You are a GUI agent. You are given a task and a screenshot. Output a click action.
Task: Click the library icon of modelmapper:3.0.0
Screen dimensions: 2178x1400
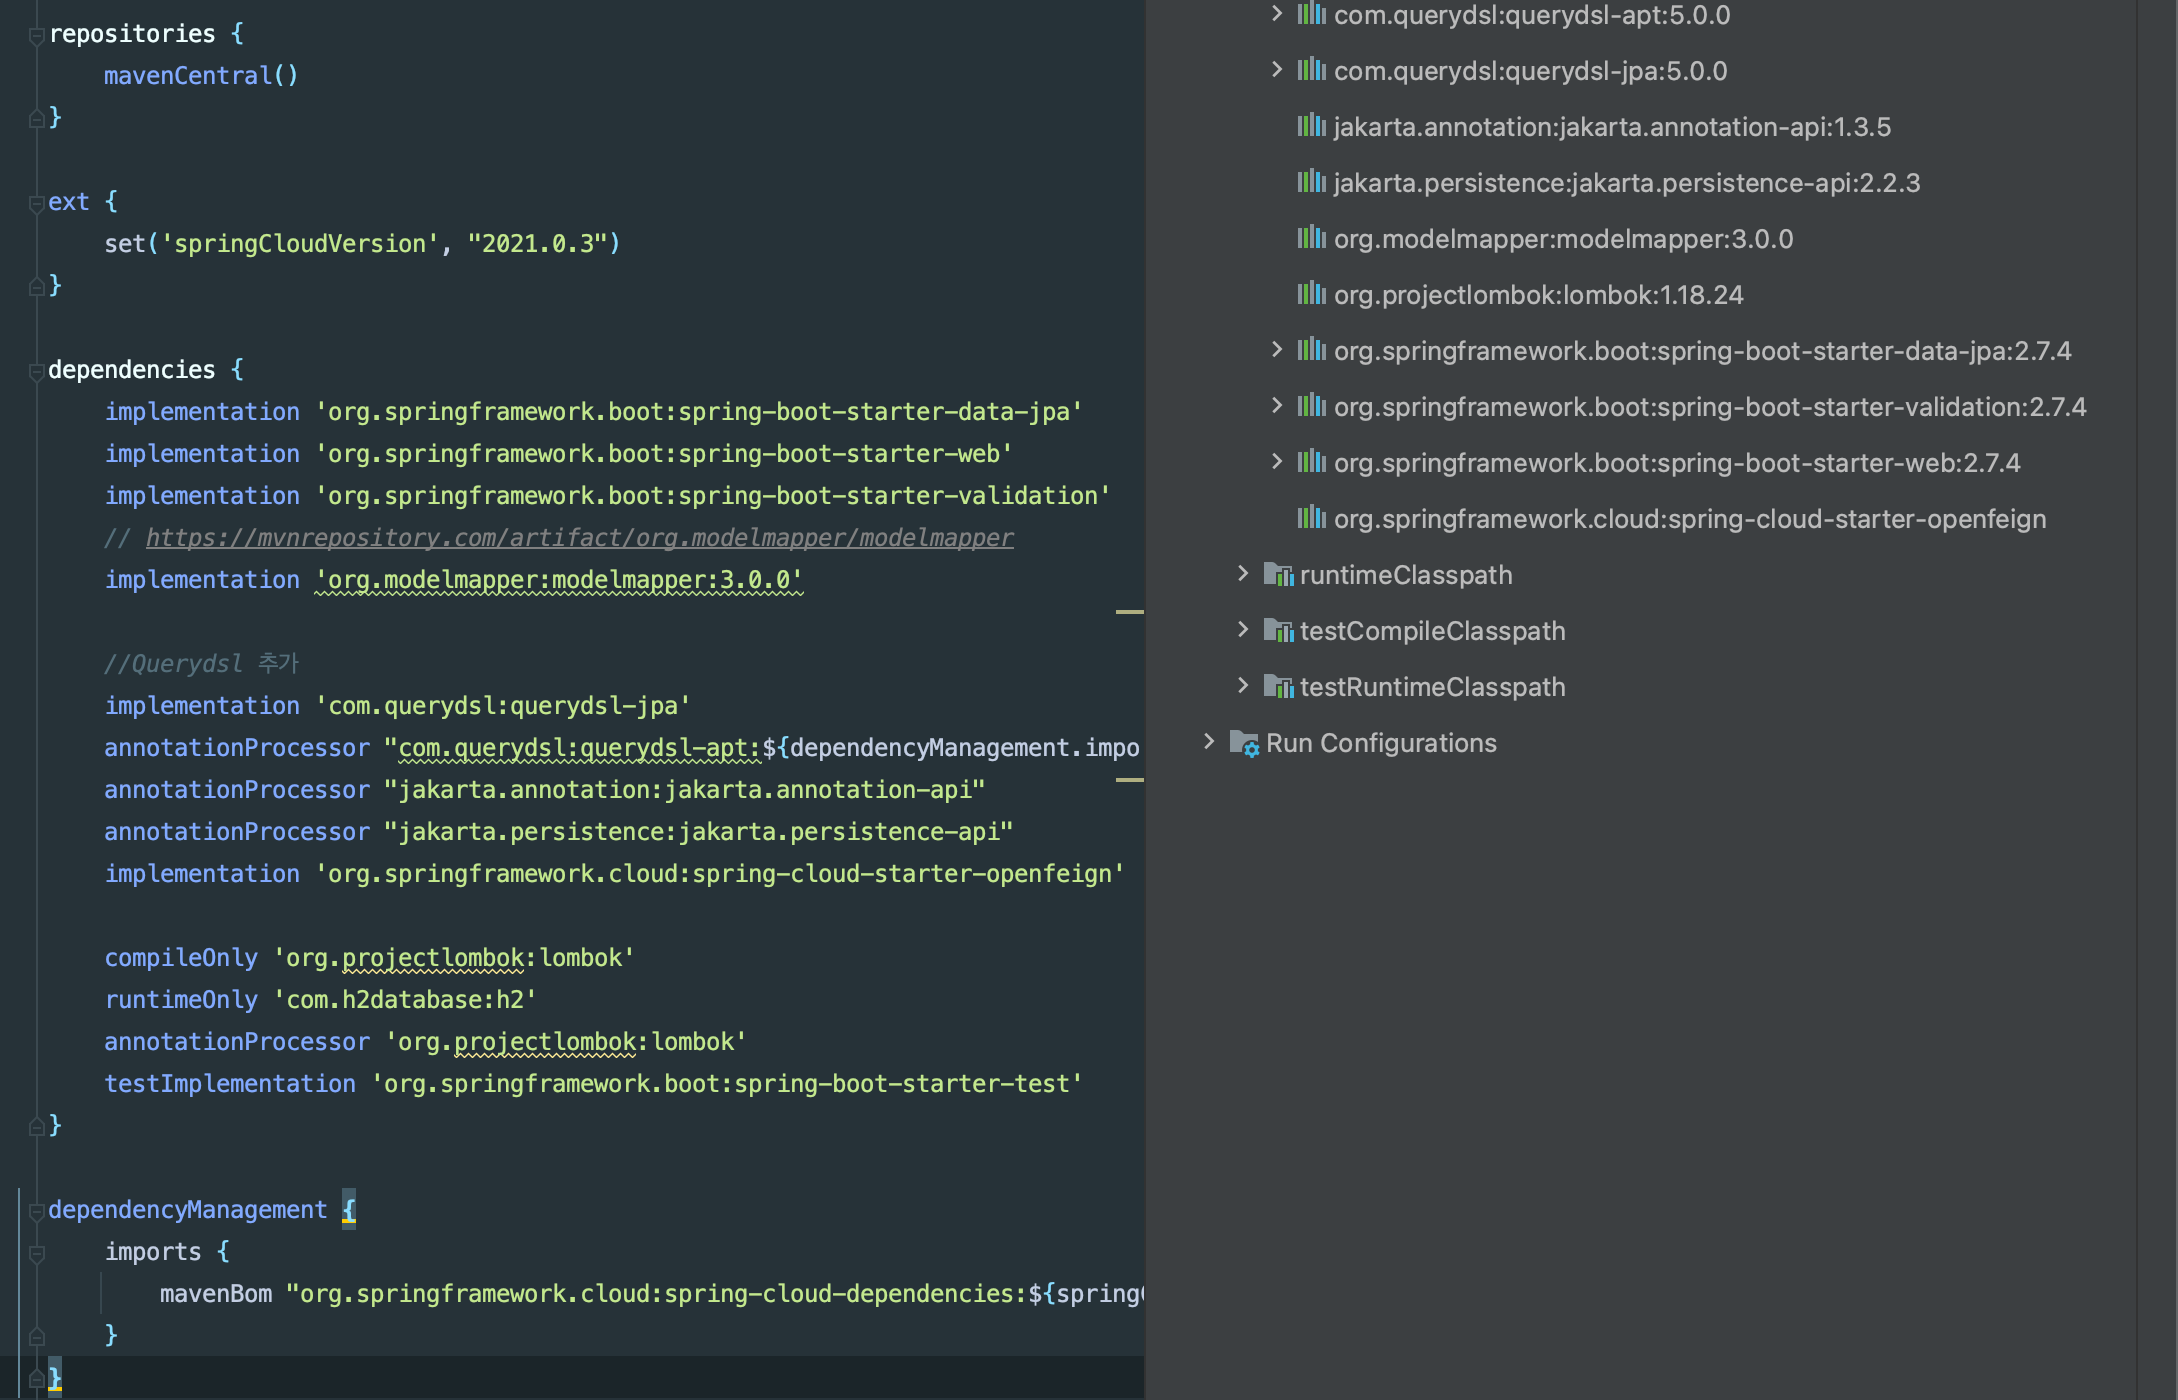[1311, 238]
